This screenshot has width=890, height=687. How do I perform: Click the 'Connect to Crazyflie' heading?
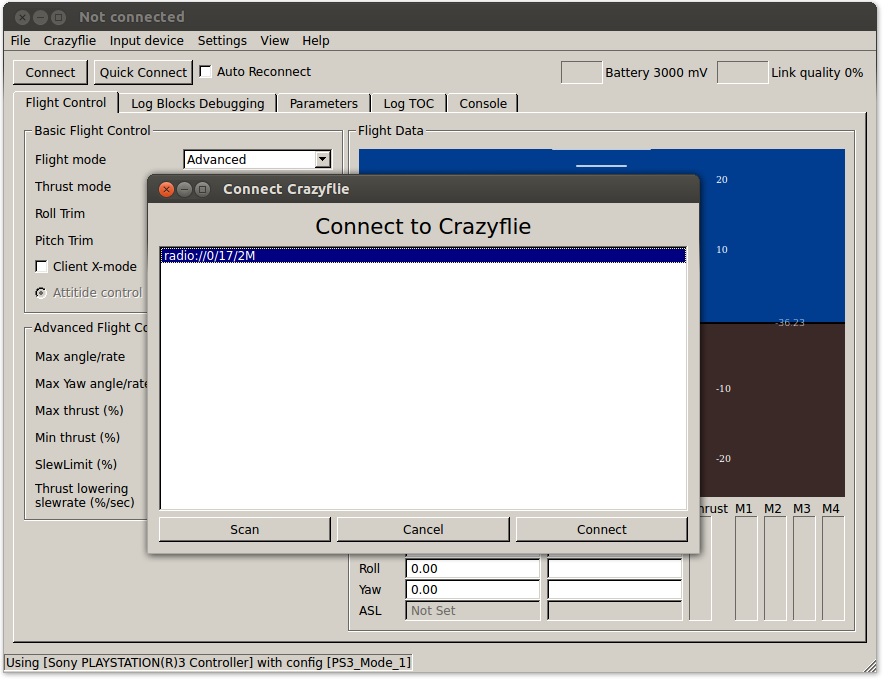pyautogui.click(x=423, y=227)
